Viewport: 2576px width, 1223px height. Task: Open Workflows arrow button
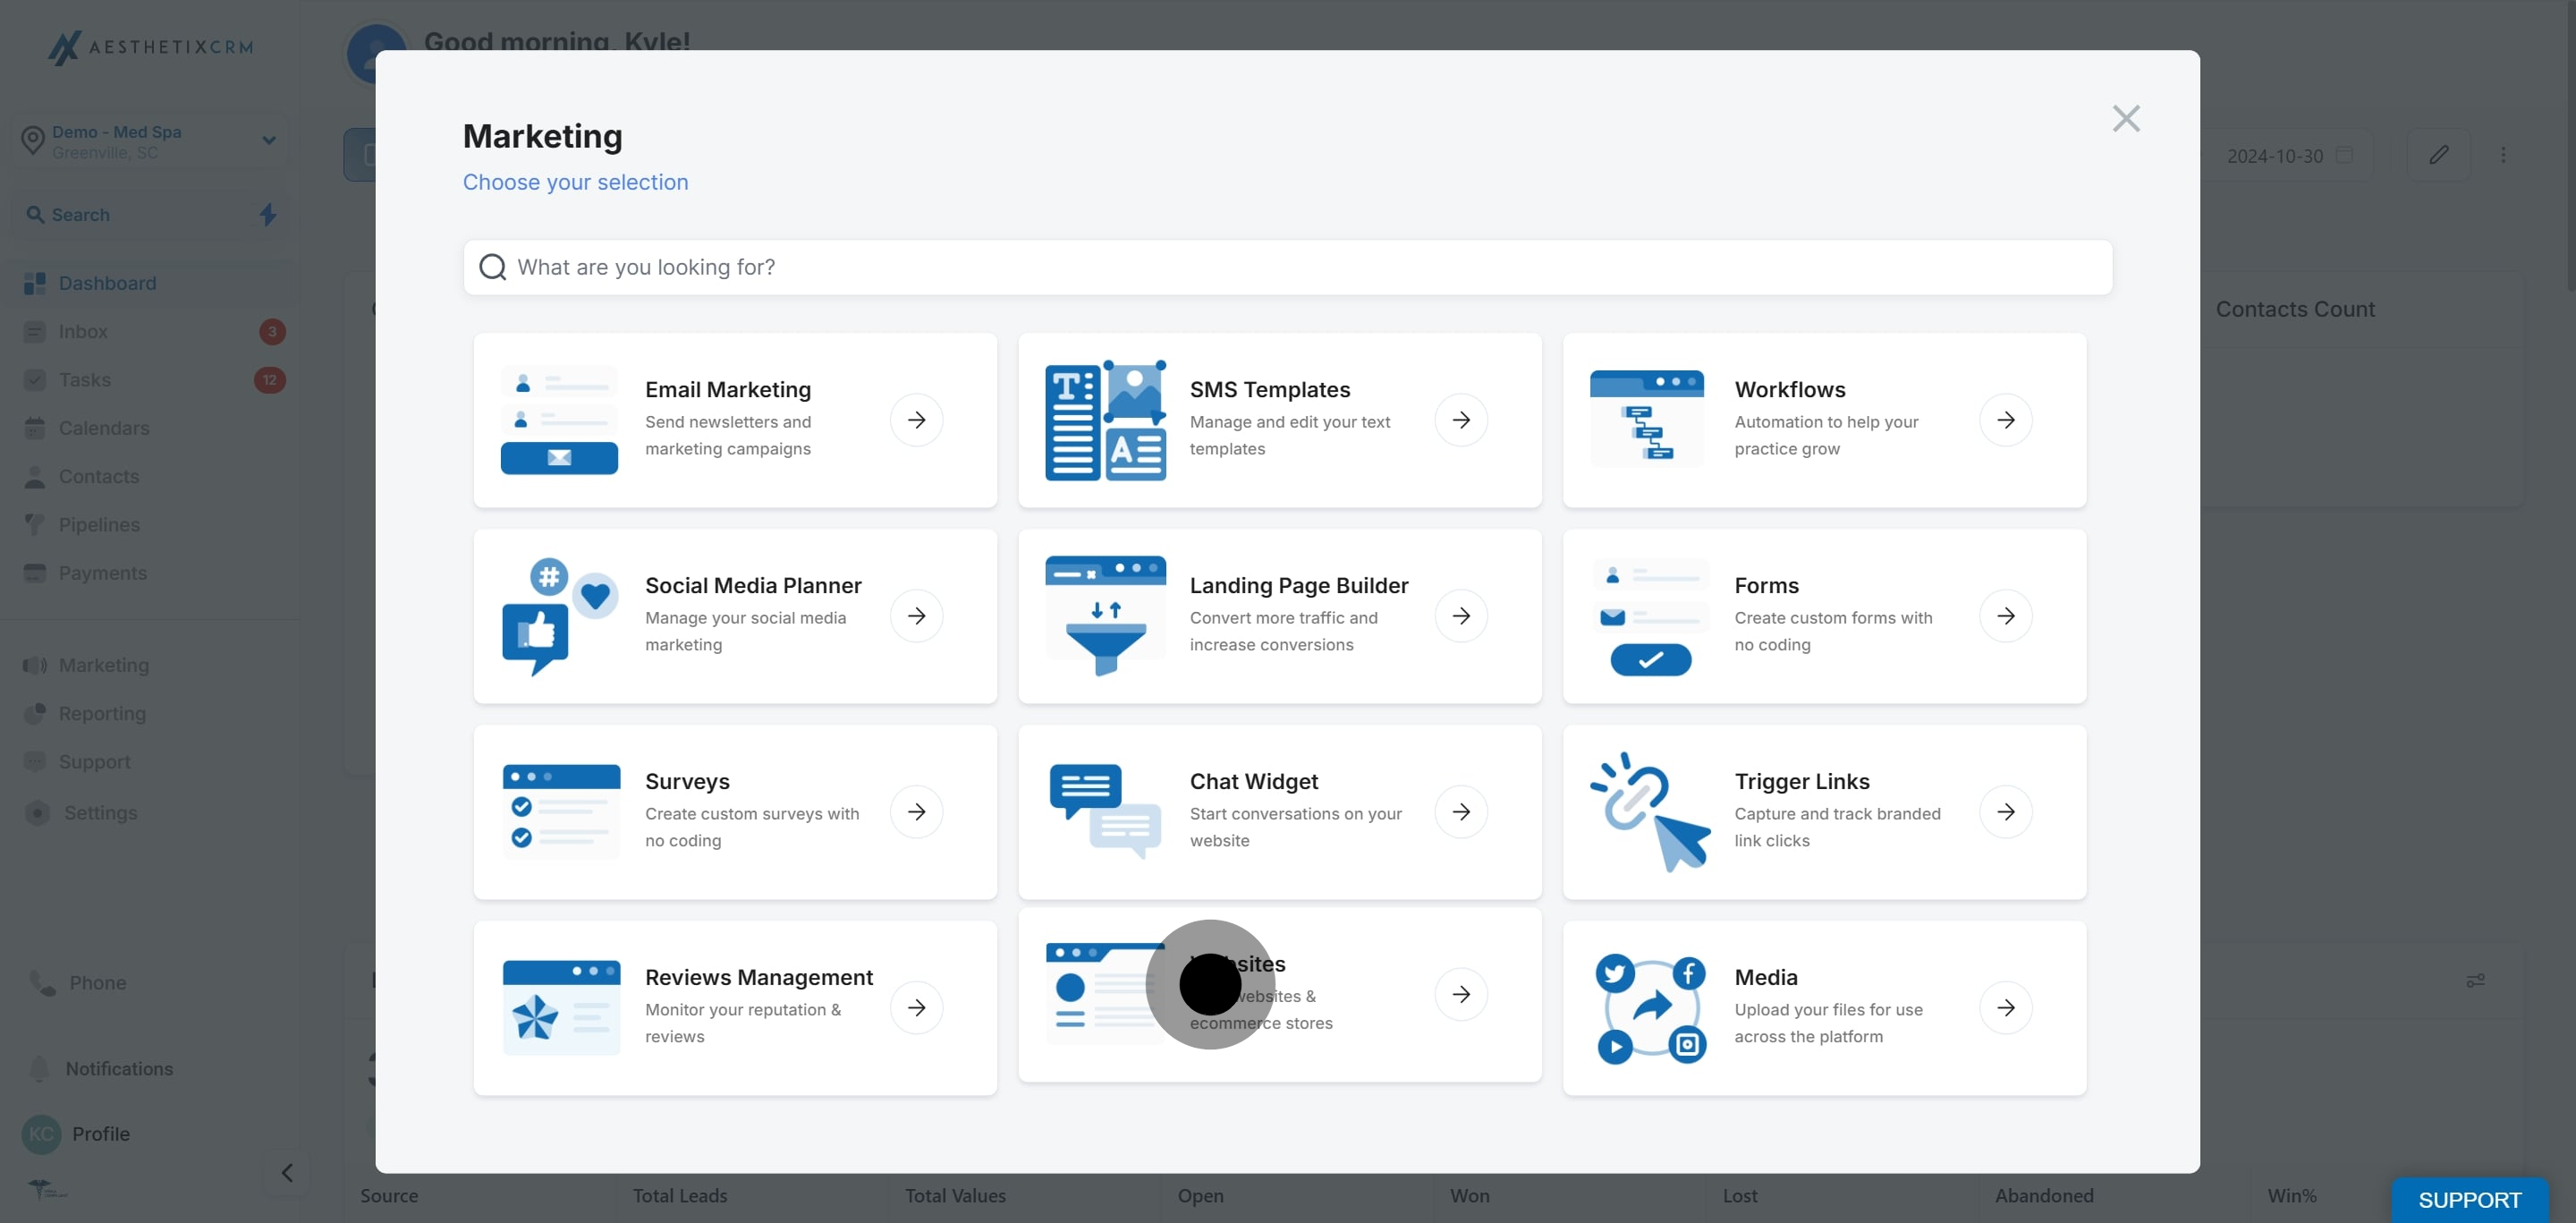2005,420
